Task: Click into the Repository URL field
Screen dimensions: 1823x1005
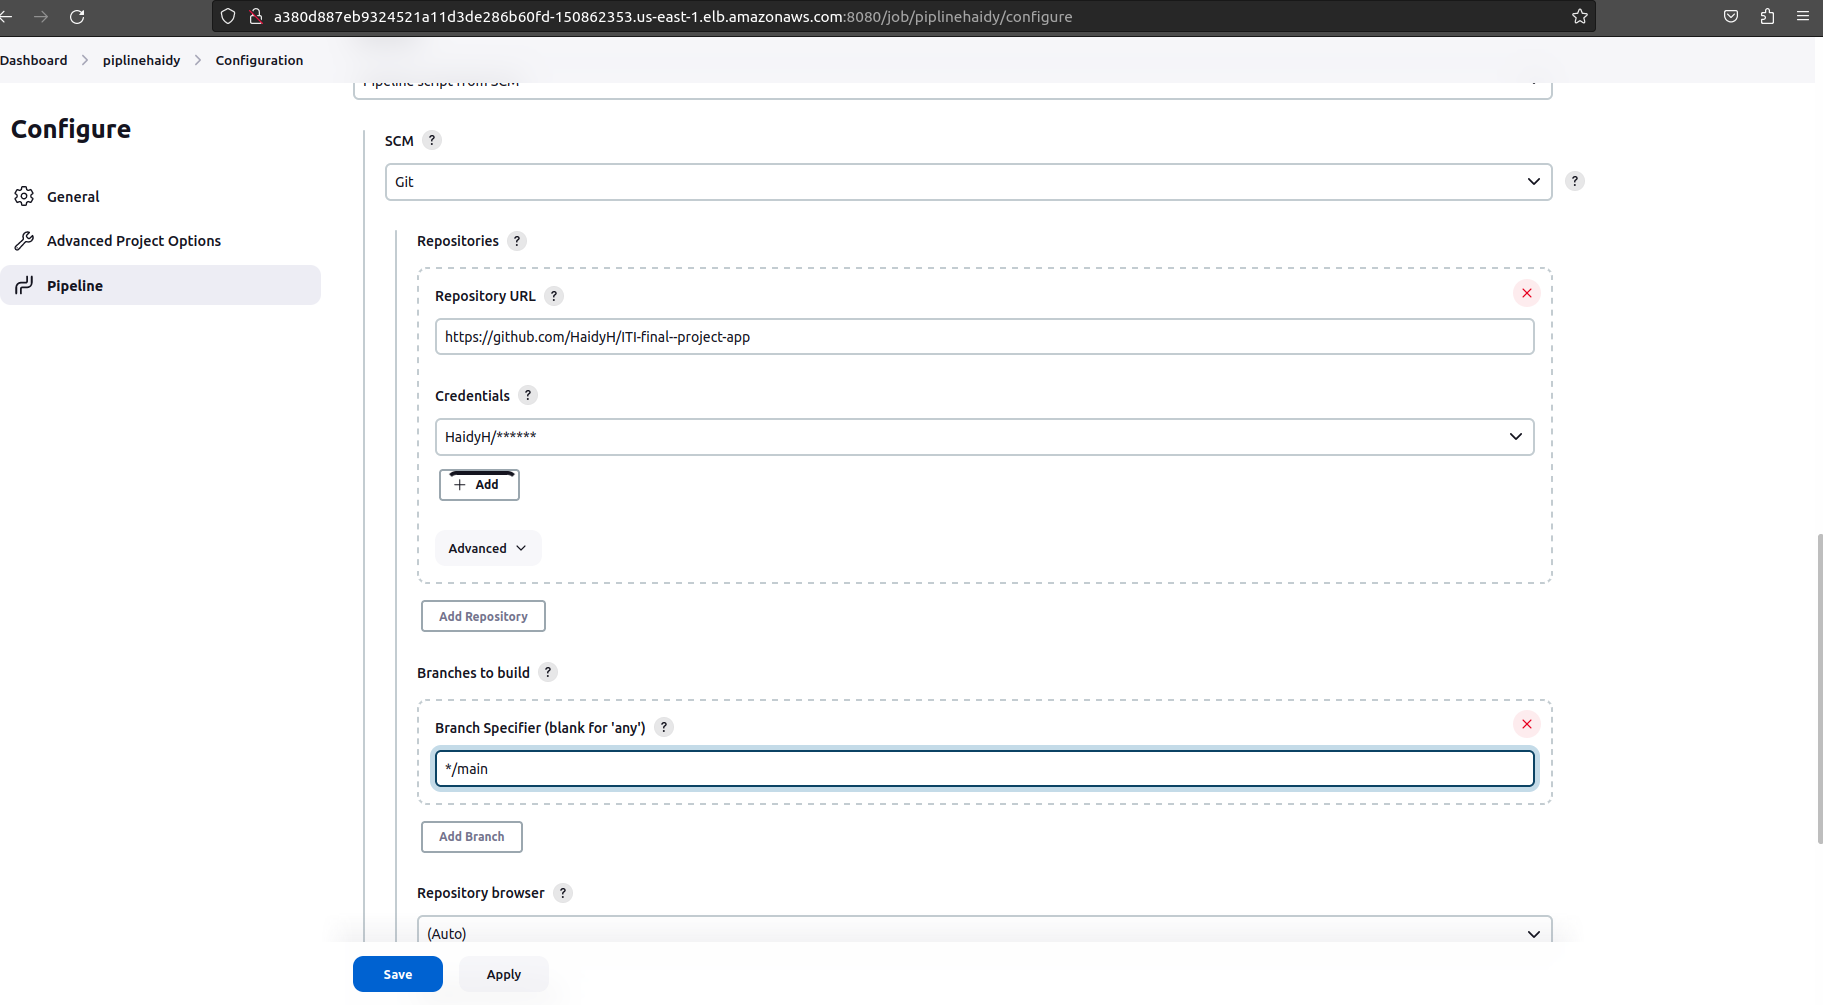Action: coord(984,337)
